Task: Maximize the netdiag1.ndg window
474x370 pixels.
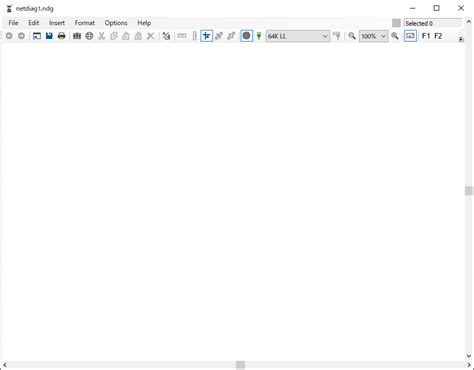Action: point(436,8)
